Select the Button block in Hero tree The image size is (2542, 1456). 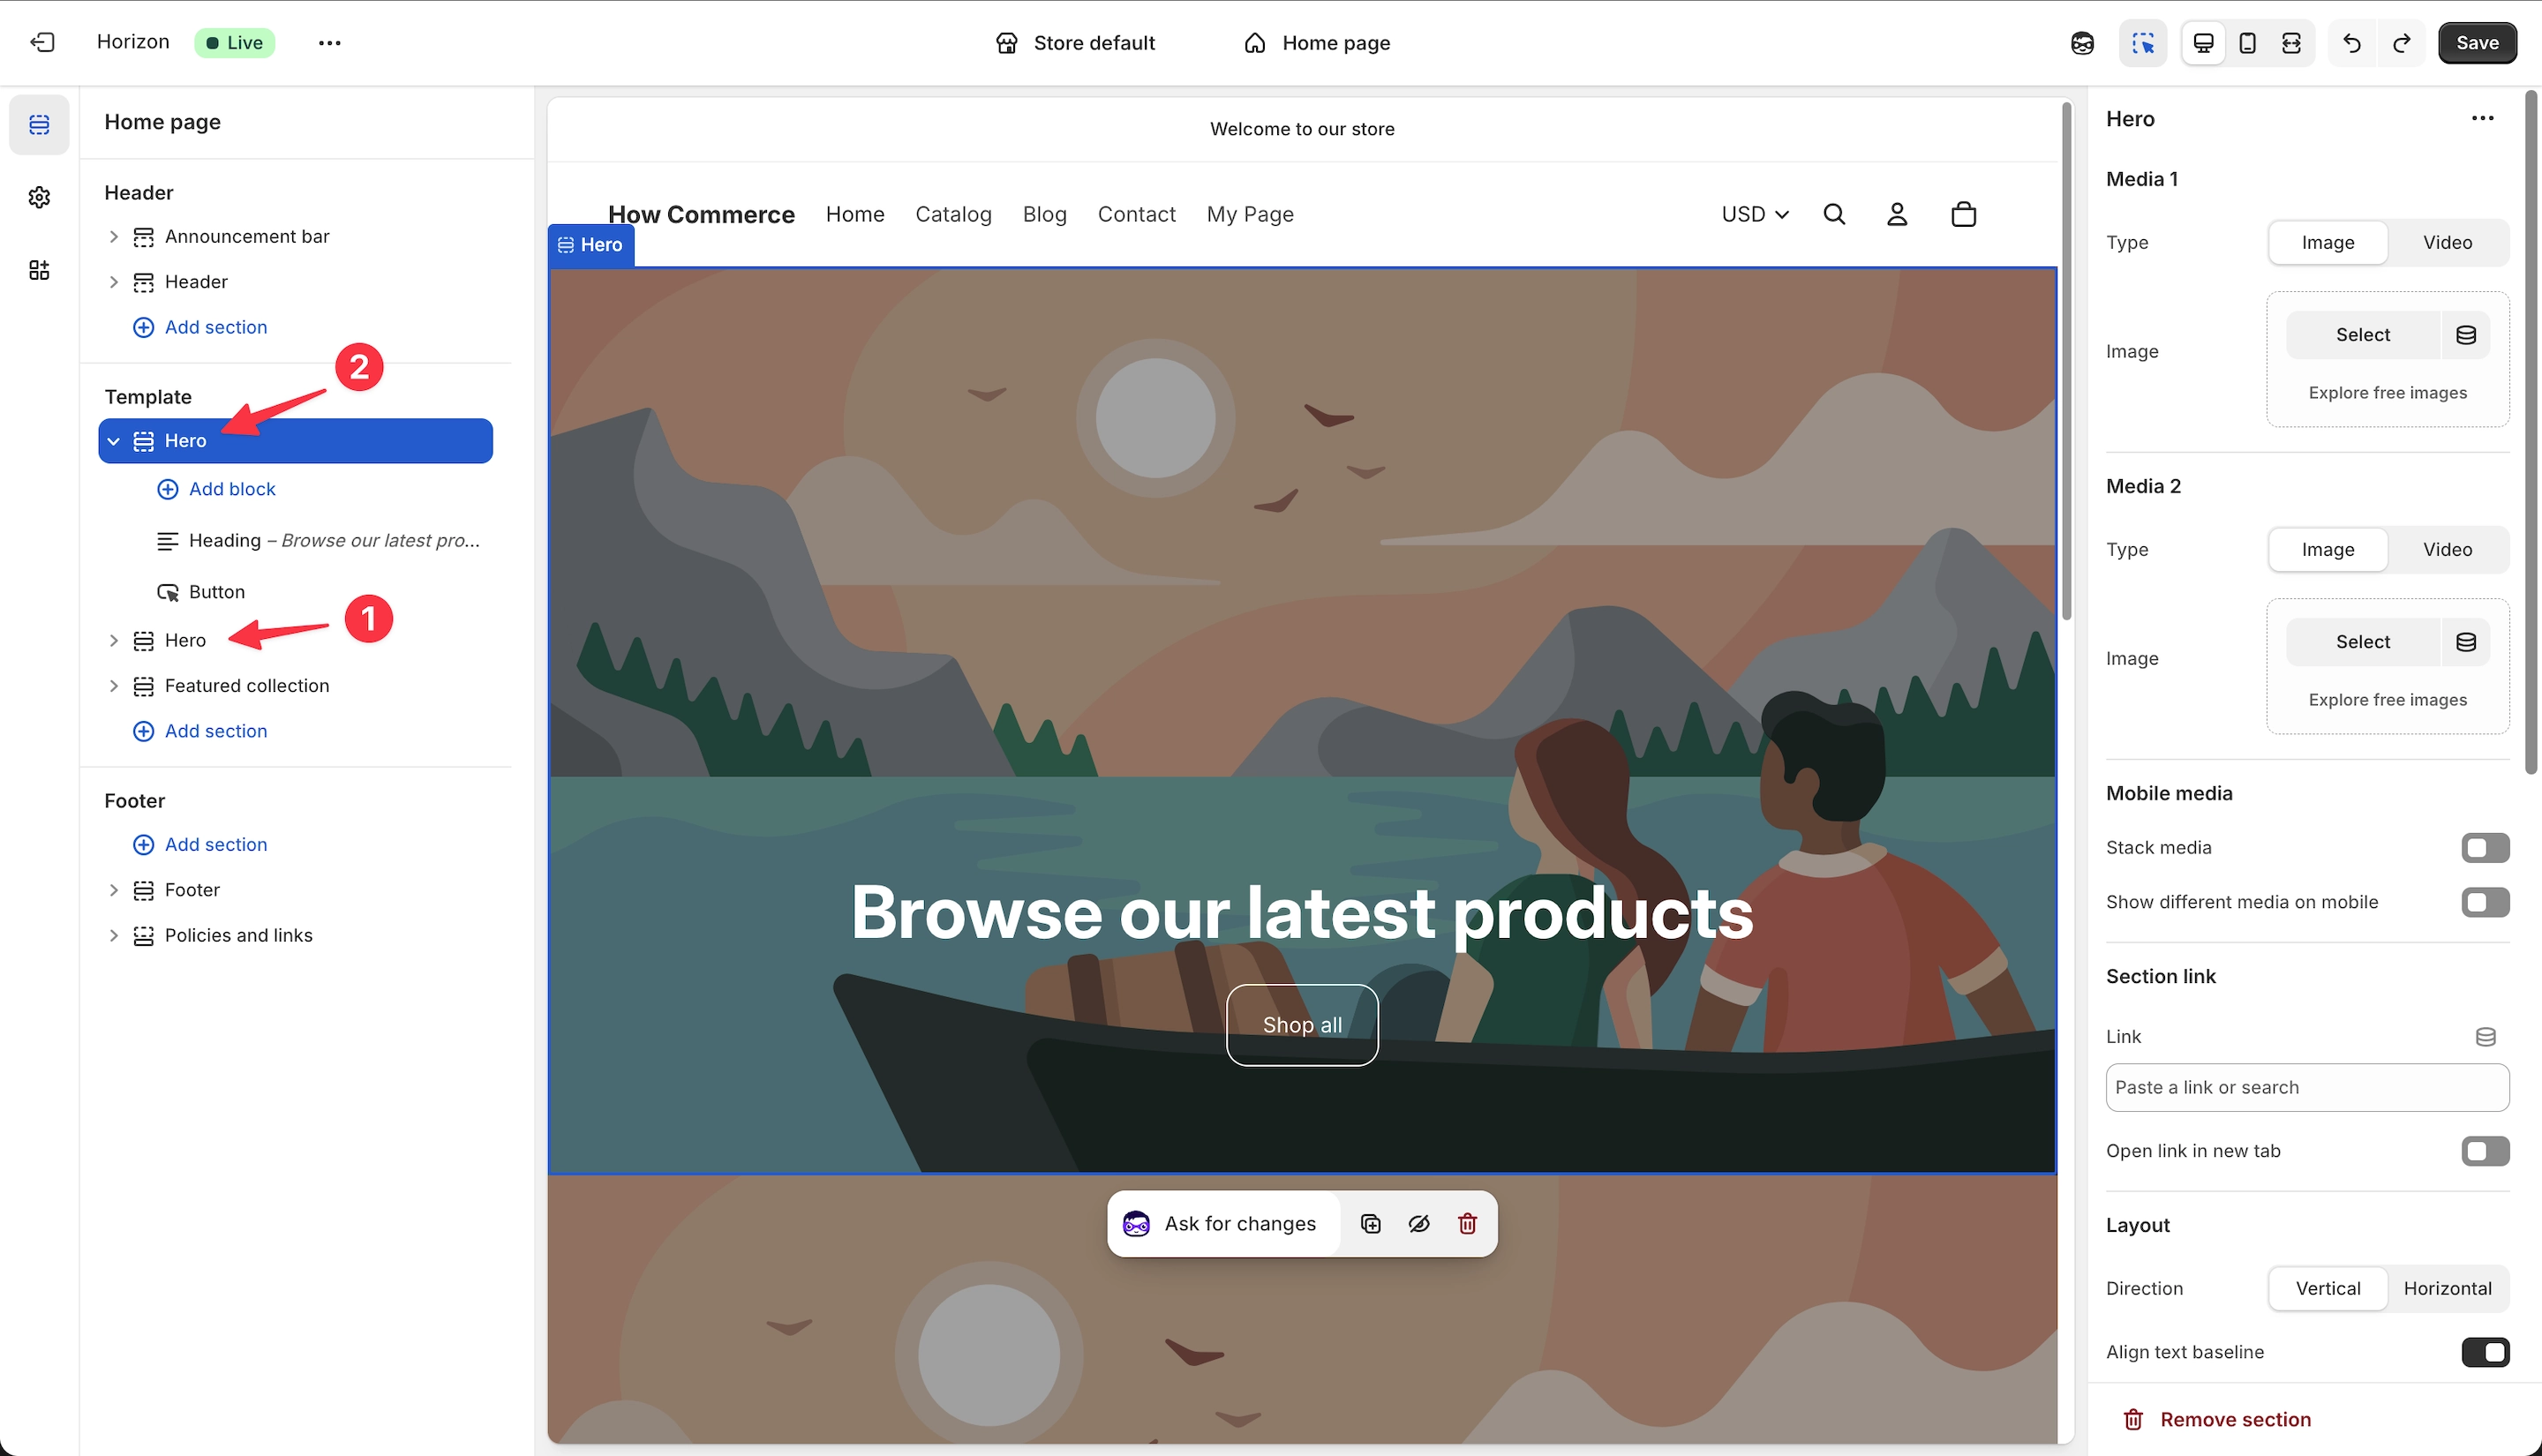point(201,592)
